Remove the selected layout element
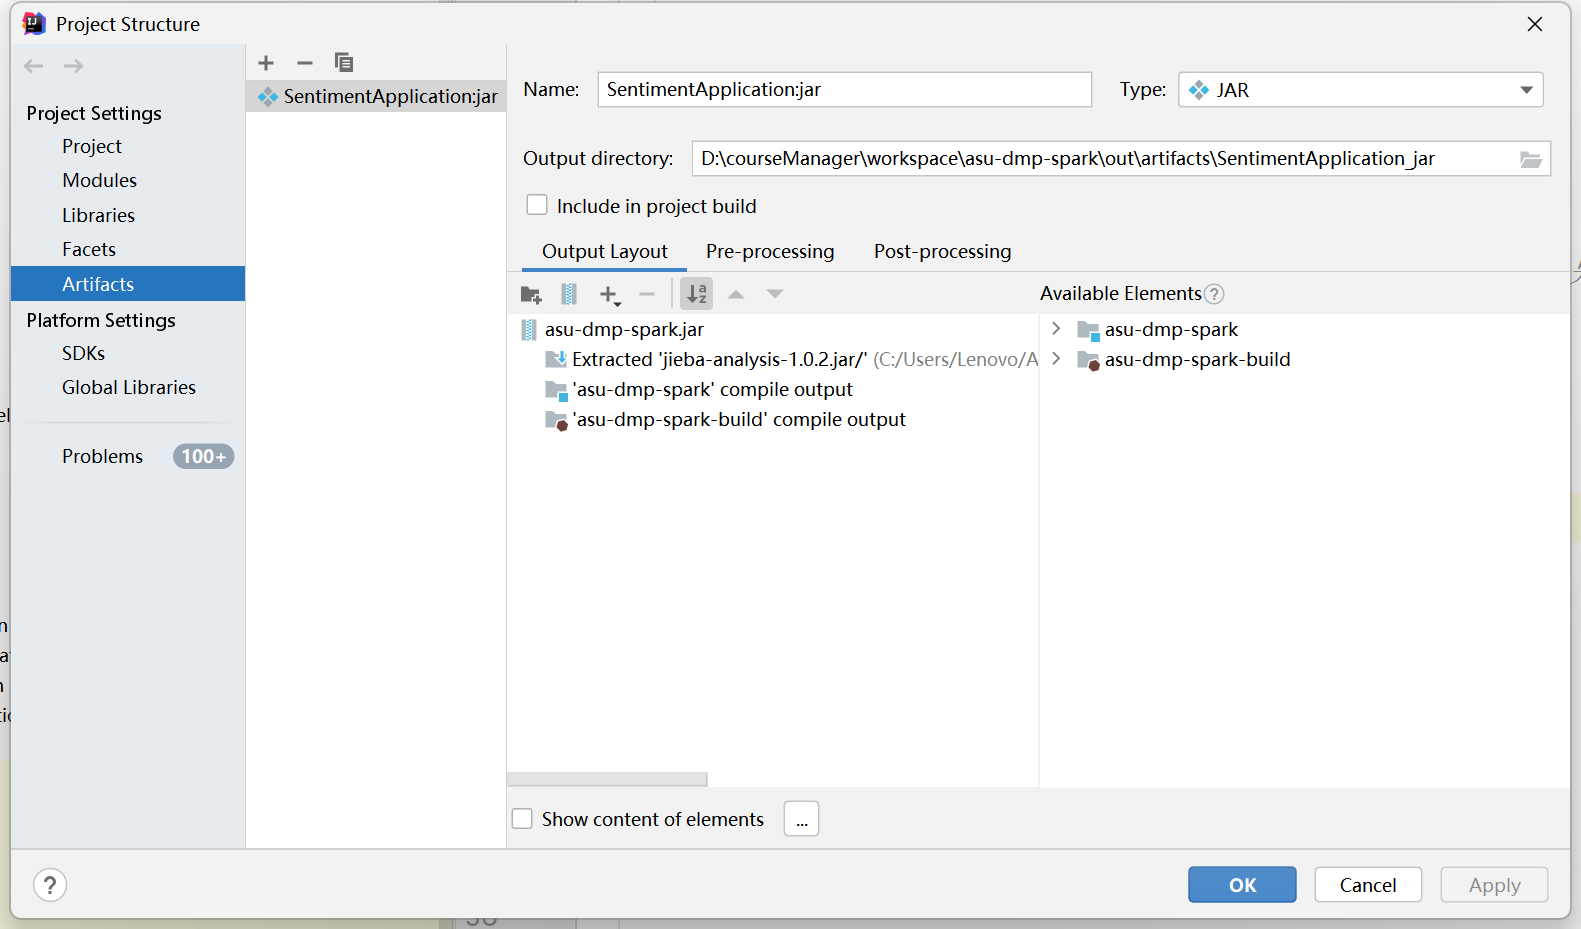The height and width of the screenshot is (929, 1581). pos(647,294)
